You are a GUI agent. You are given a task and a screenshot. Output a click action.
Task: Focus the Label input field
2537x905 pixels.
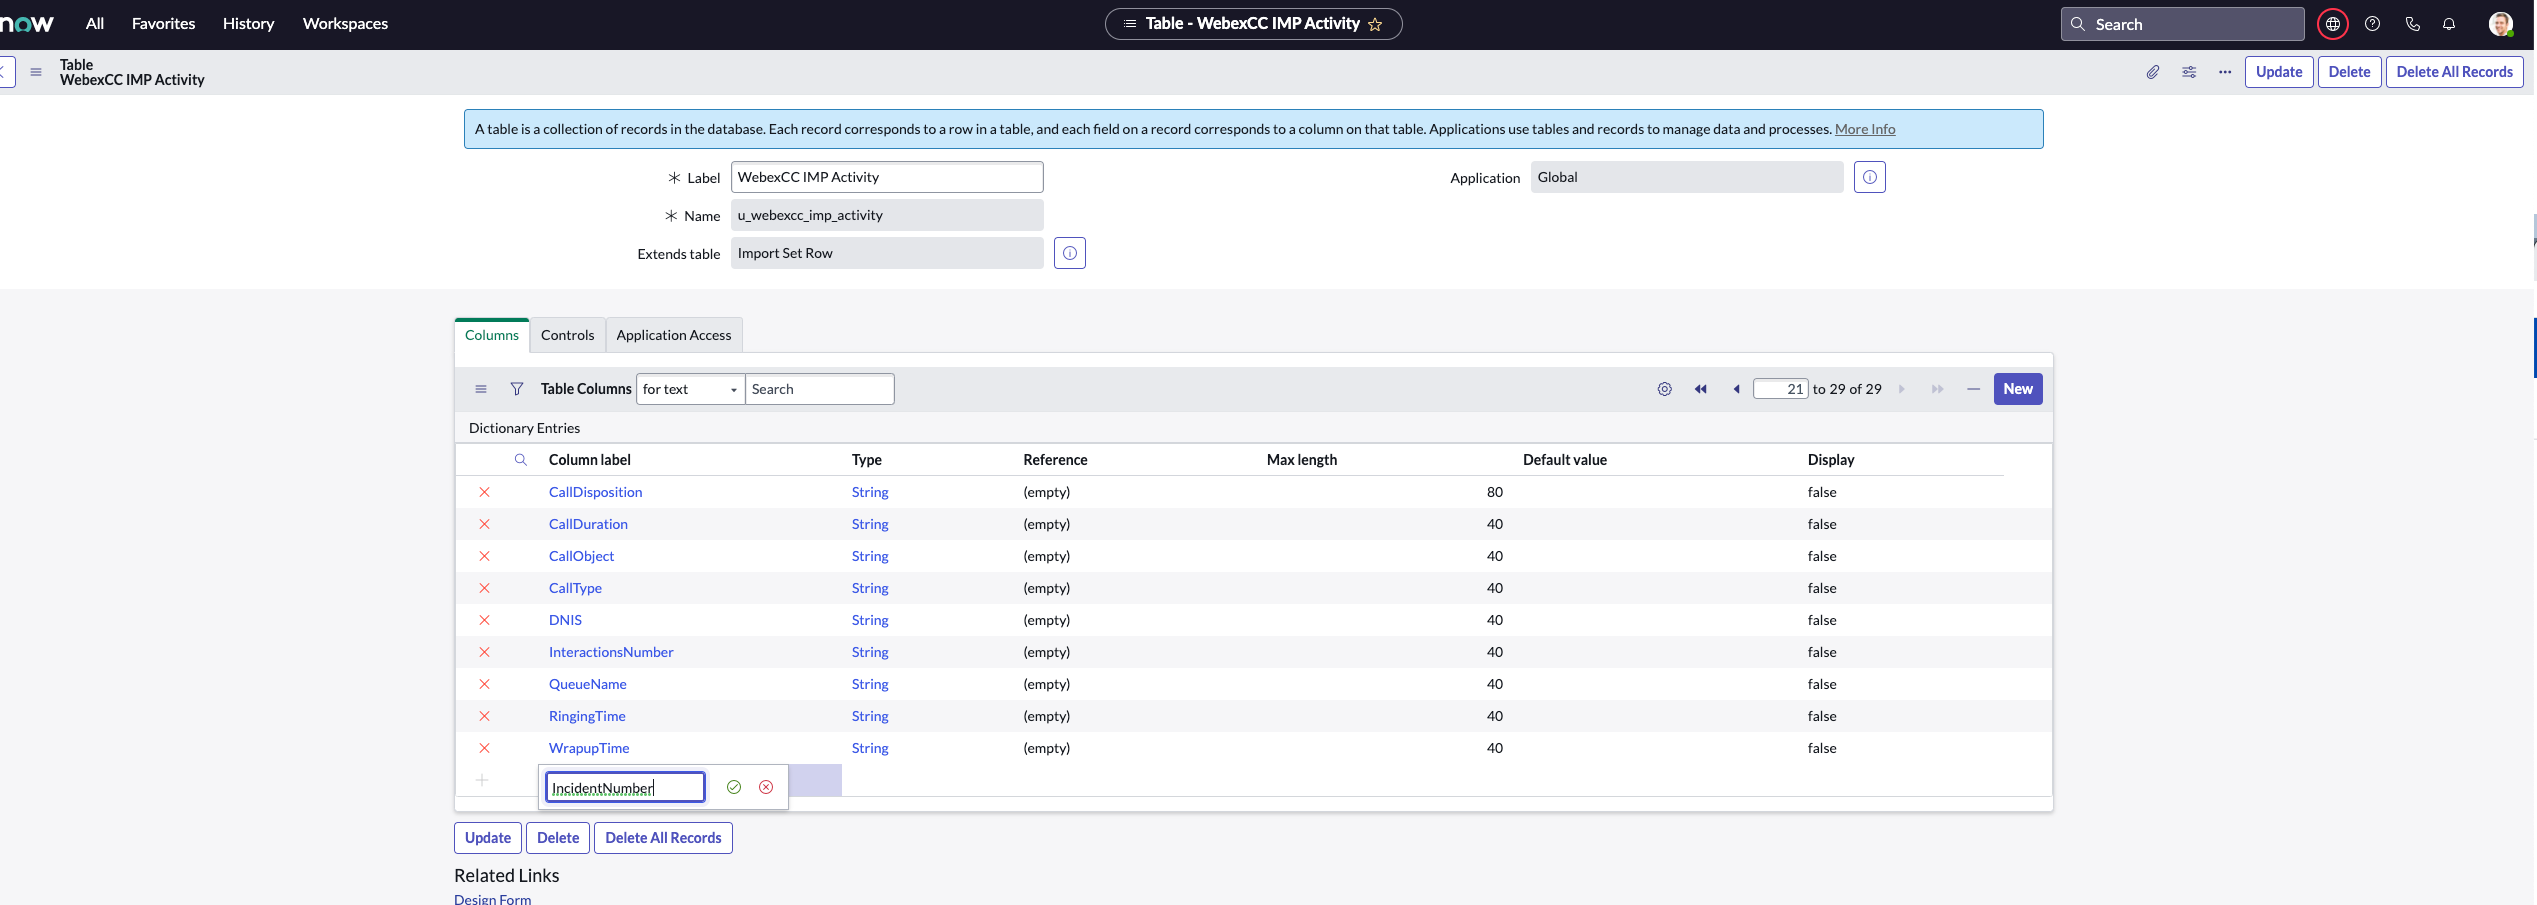[887, 177]
